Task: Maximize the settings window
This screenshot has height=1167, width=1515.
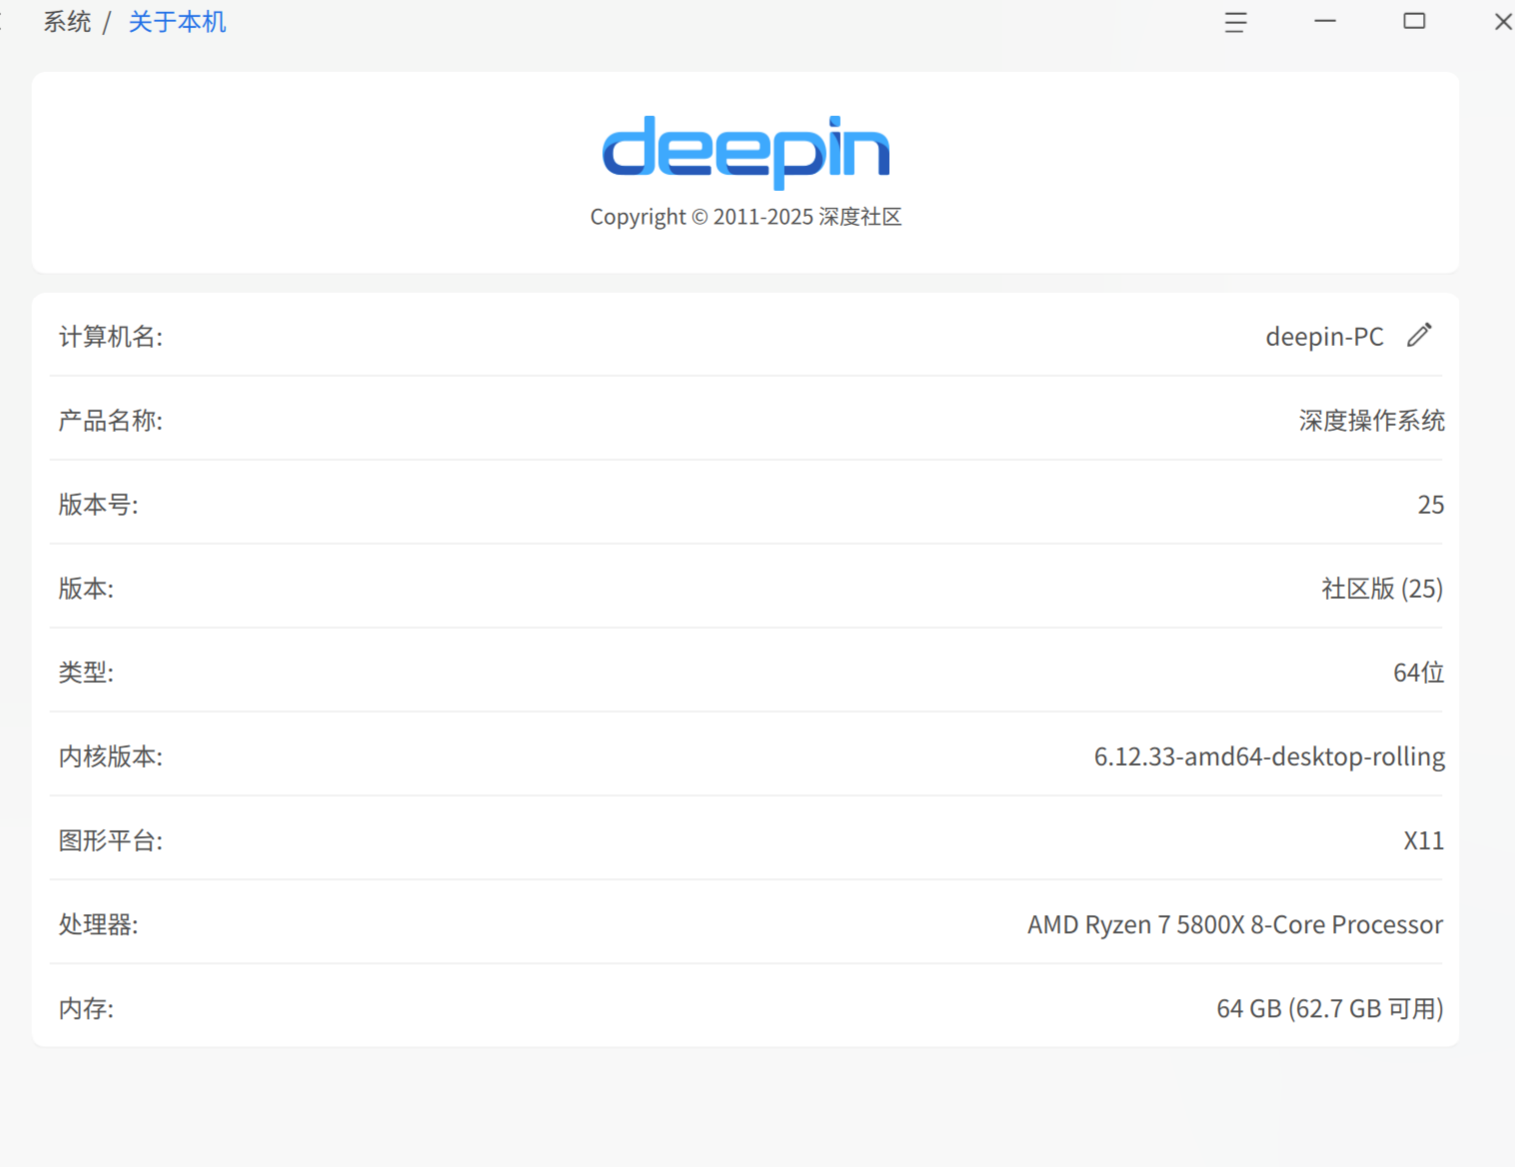Action: click(x=1414, y=21)
